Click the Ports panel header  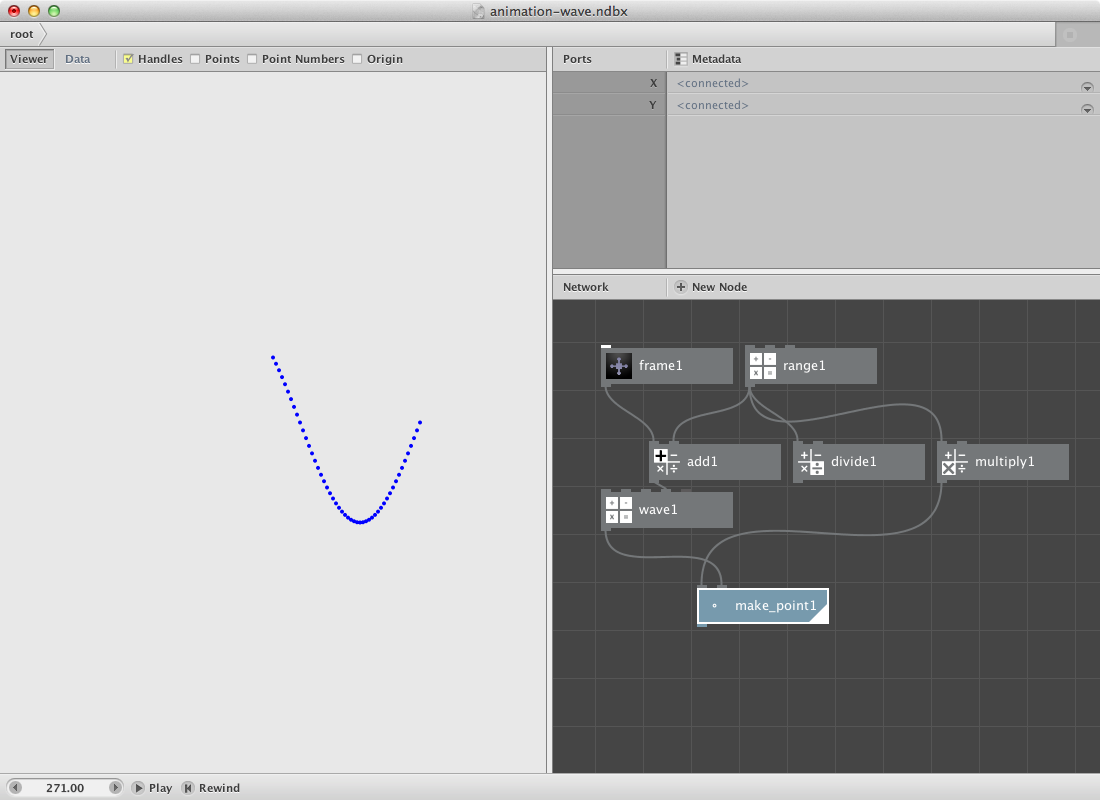point(577,59)
